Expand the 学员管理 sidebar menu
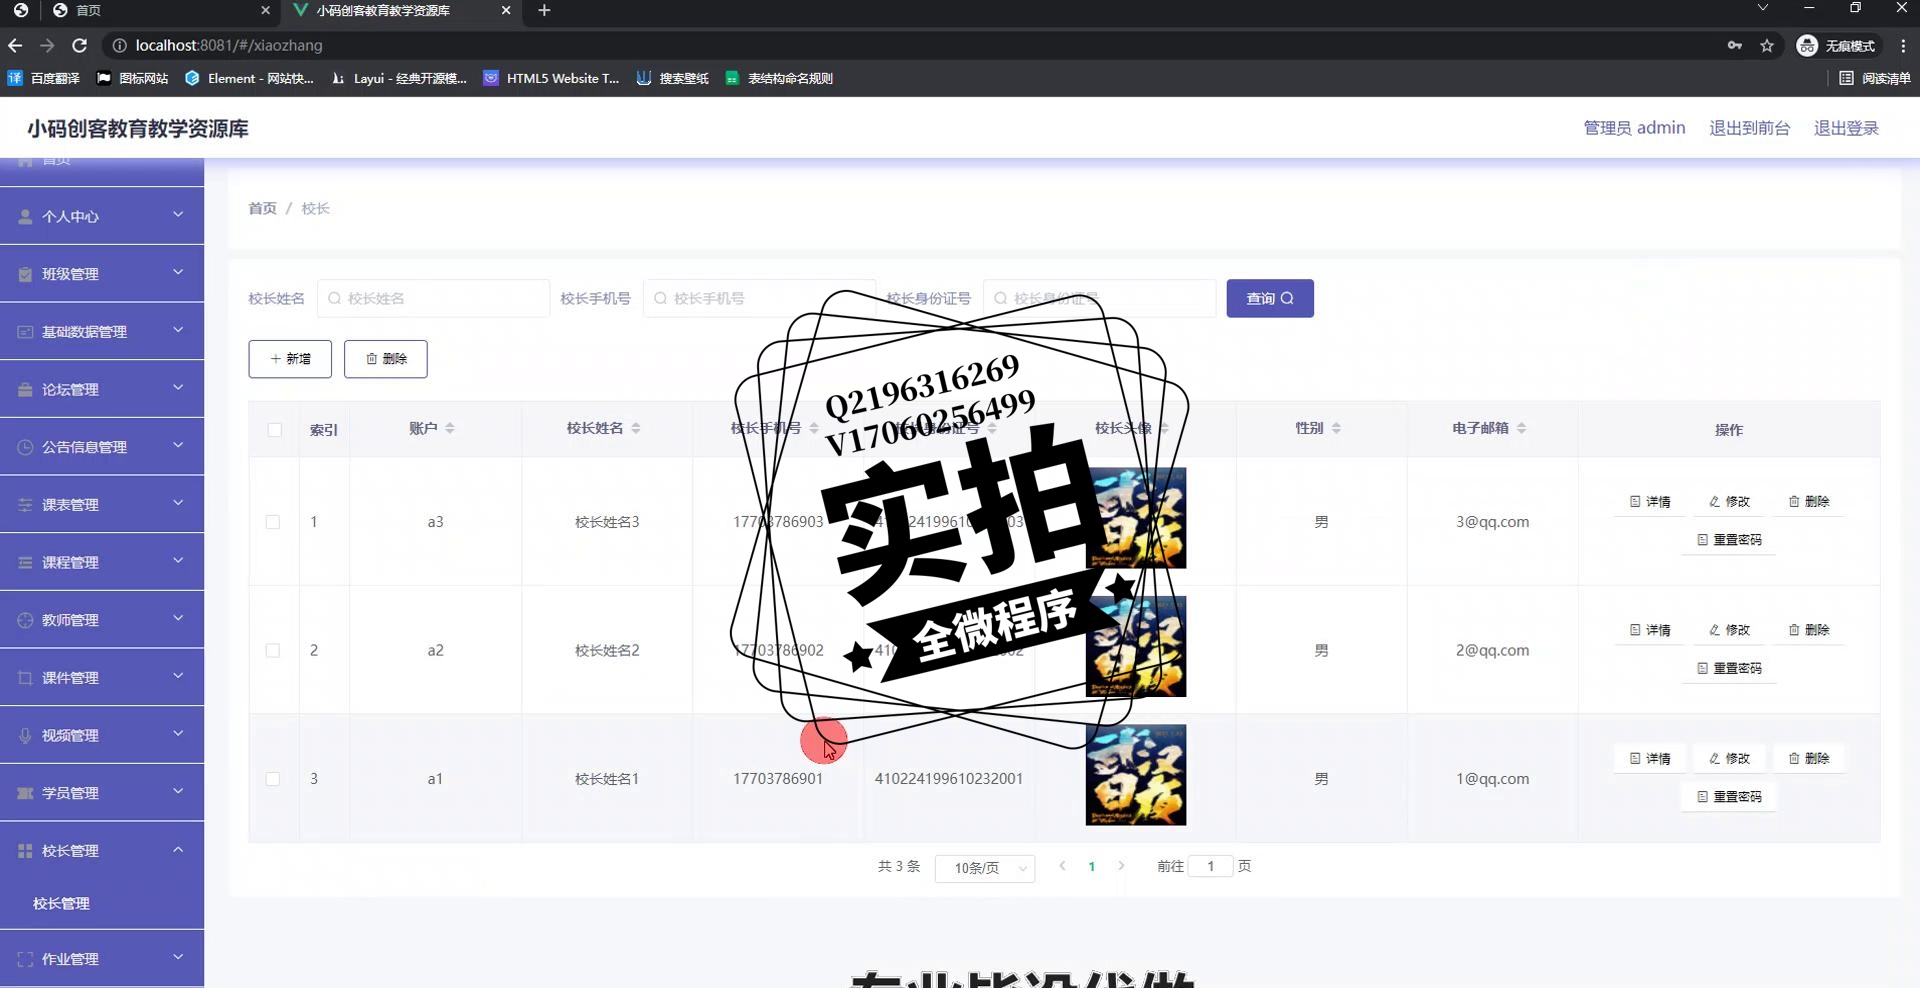Viewport: 1920px width, 988px height. (x=102, y=793)
